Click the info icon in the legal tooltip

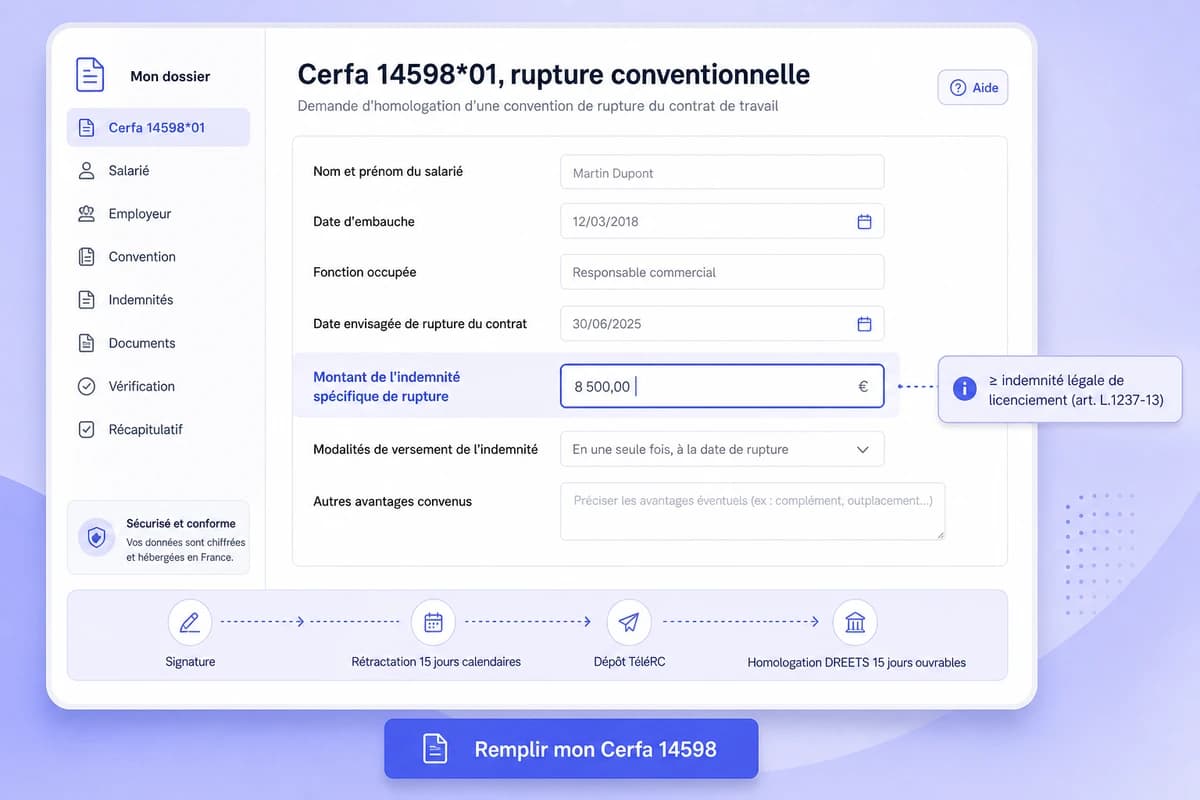pyautogui.click(x=964, y=388)
